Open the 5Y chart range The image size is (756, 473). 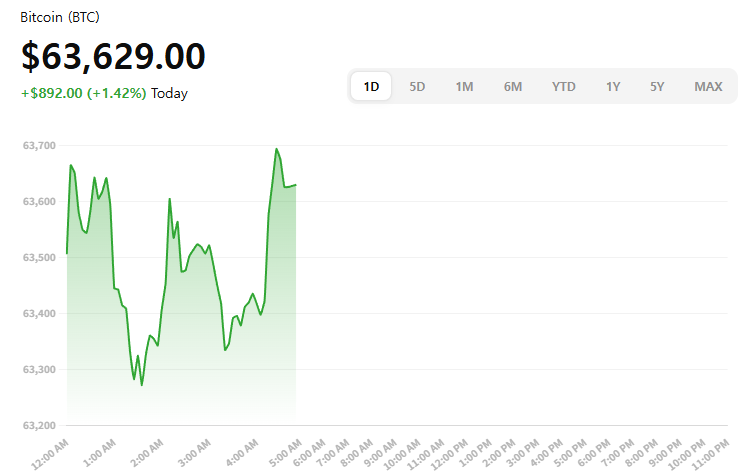657,86
